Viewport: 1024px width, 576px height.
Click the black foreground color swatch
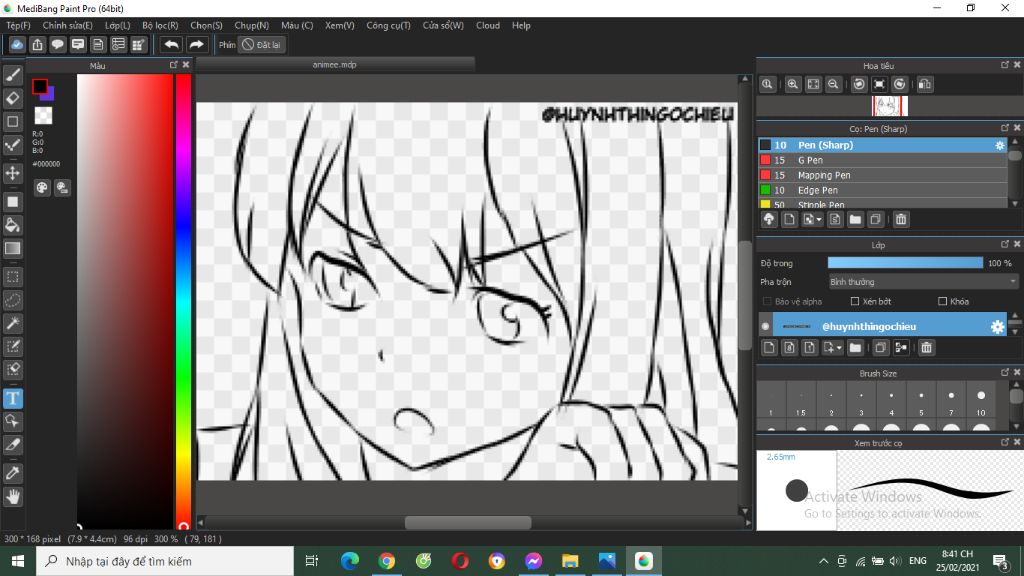point(40,86)
